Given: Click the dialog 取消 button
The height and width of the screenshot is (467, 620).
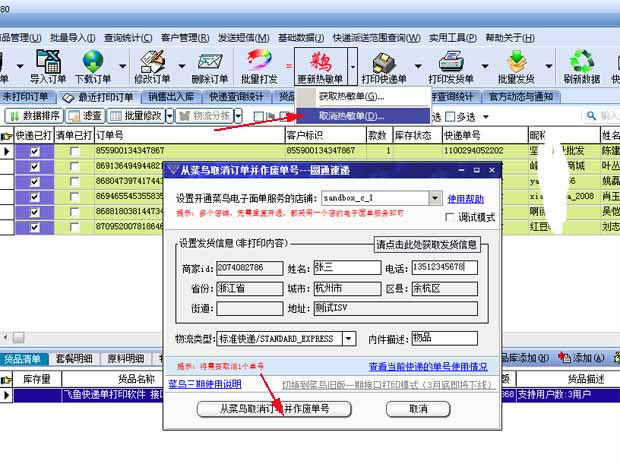Looking at the screenshot, I should click(418, 409).
